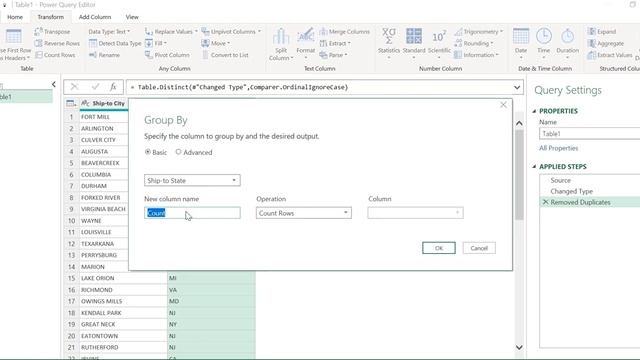
Task: Click the Use First Row as Headers icon
Action: [x=13, y=37]
